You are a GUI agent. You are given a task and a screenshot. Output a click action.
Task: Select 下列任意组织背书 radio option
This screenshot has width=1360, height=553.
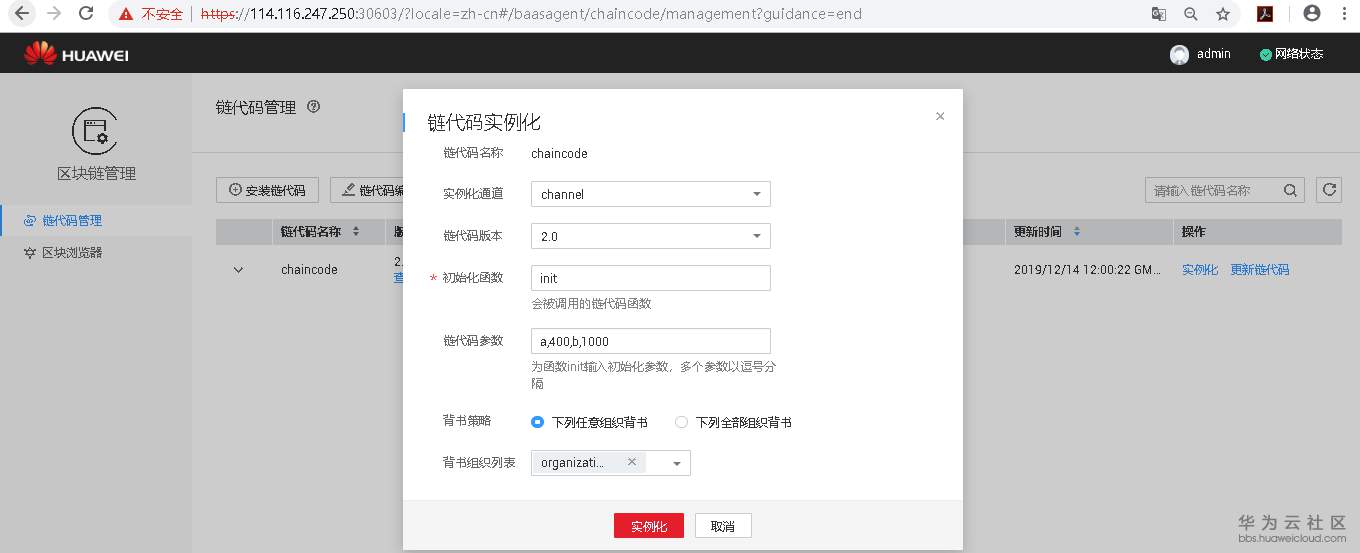[x=538, y=422]
